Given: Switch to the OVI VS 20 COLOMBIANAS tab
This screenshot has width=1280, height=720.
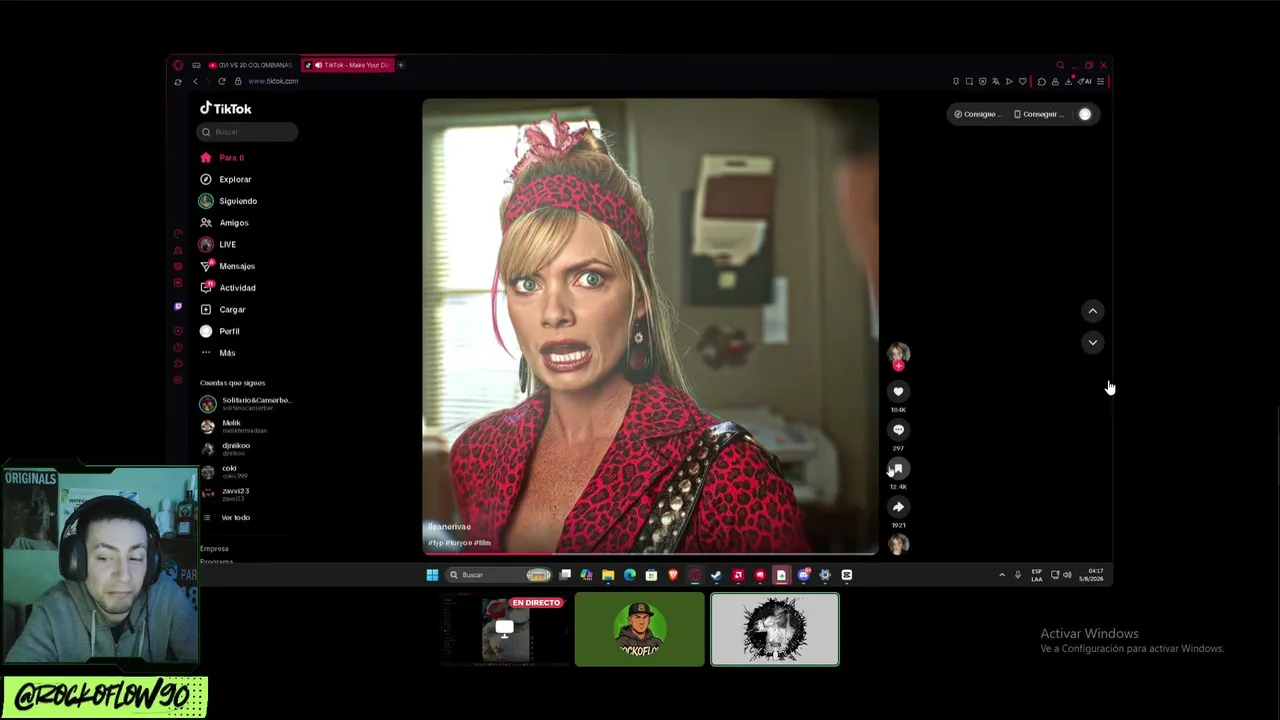Looking at the screenshot, I should tap(251, 65).
